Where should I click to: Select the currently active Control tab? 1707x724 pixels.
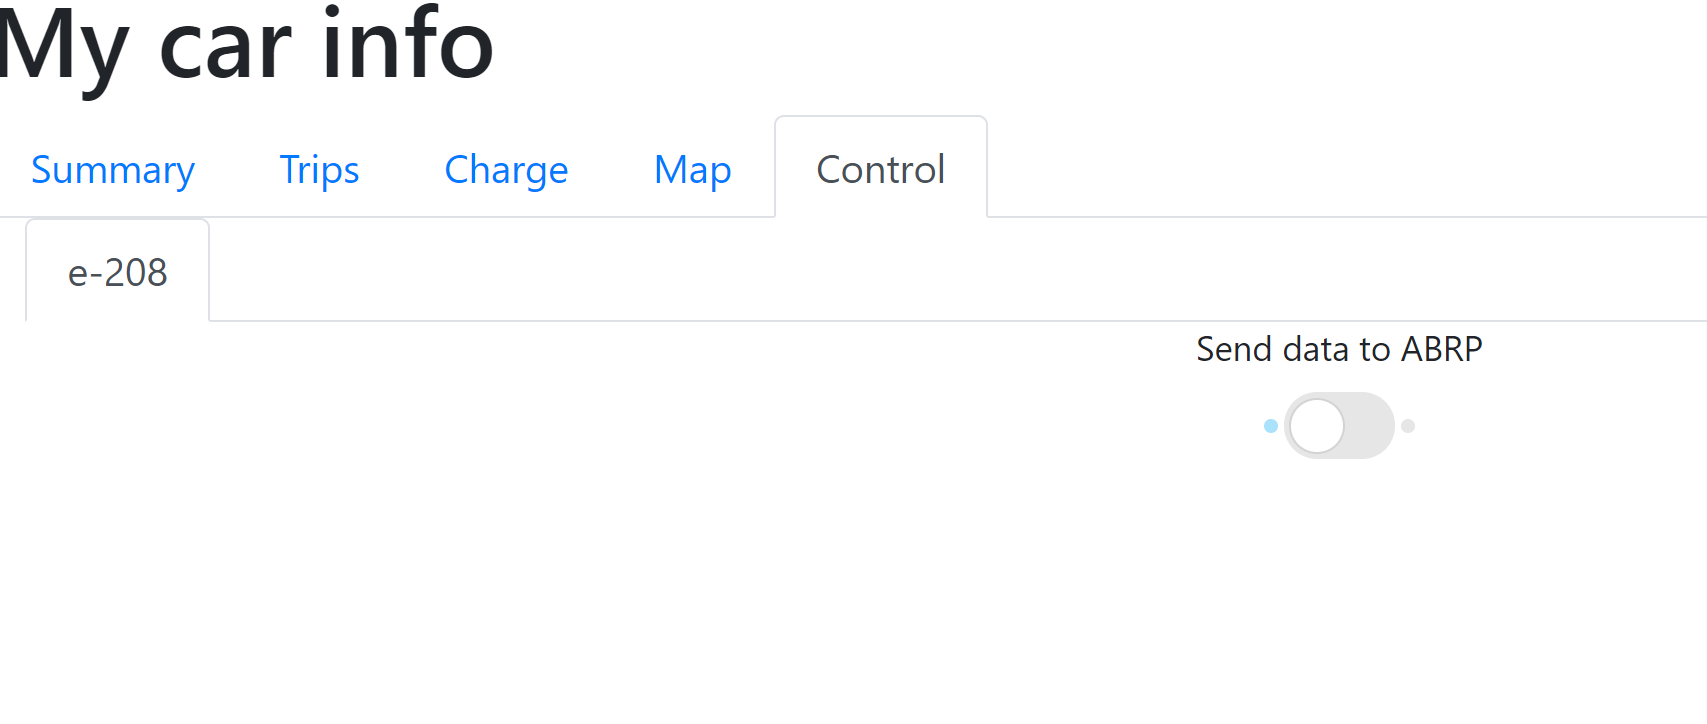[880, 169]
